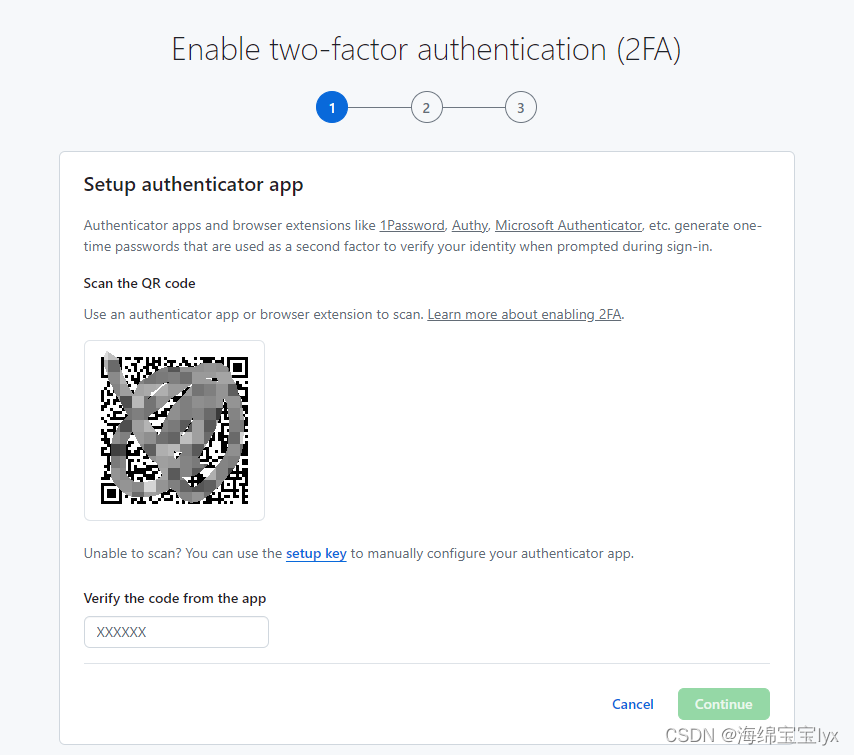The image size is (854, 755).
Task: Click the "Verify the code from the app" label
Action: click(174, 598)
